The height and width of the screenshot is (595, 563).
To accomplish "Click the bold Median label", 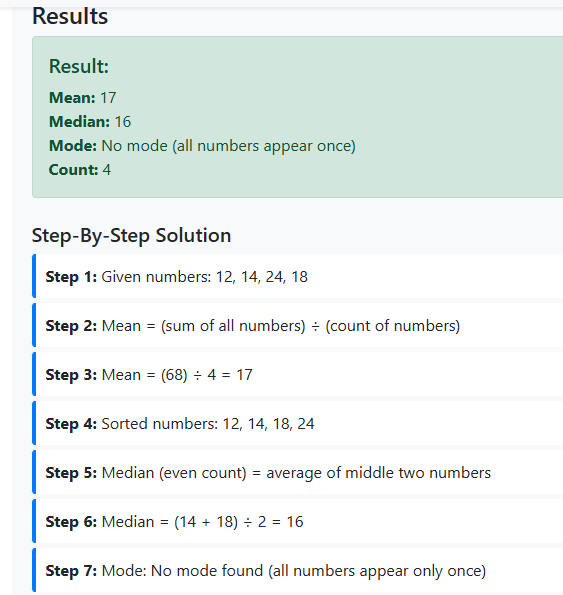I will click(79, 122).
